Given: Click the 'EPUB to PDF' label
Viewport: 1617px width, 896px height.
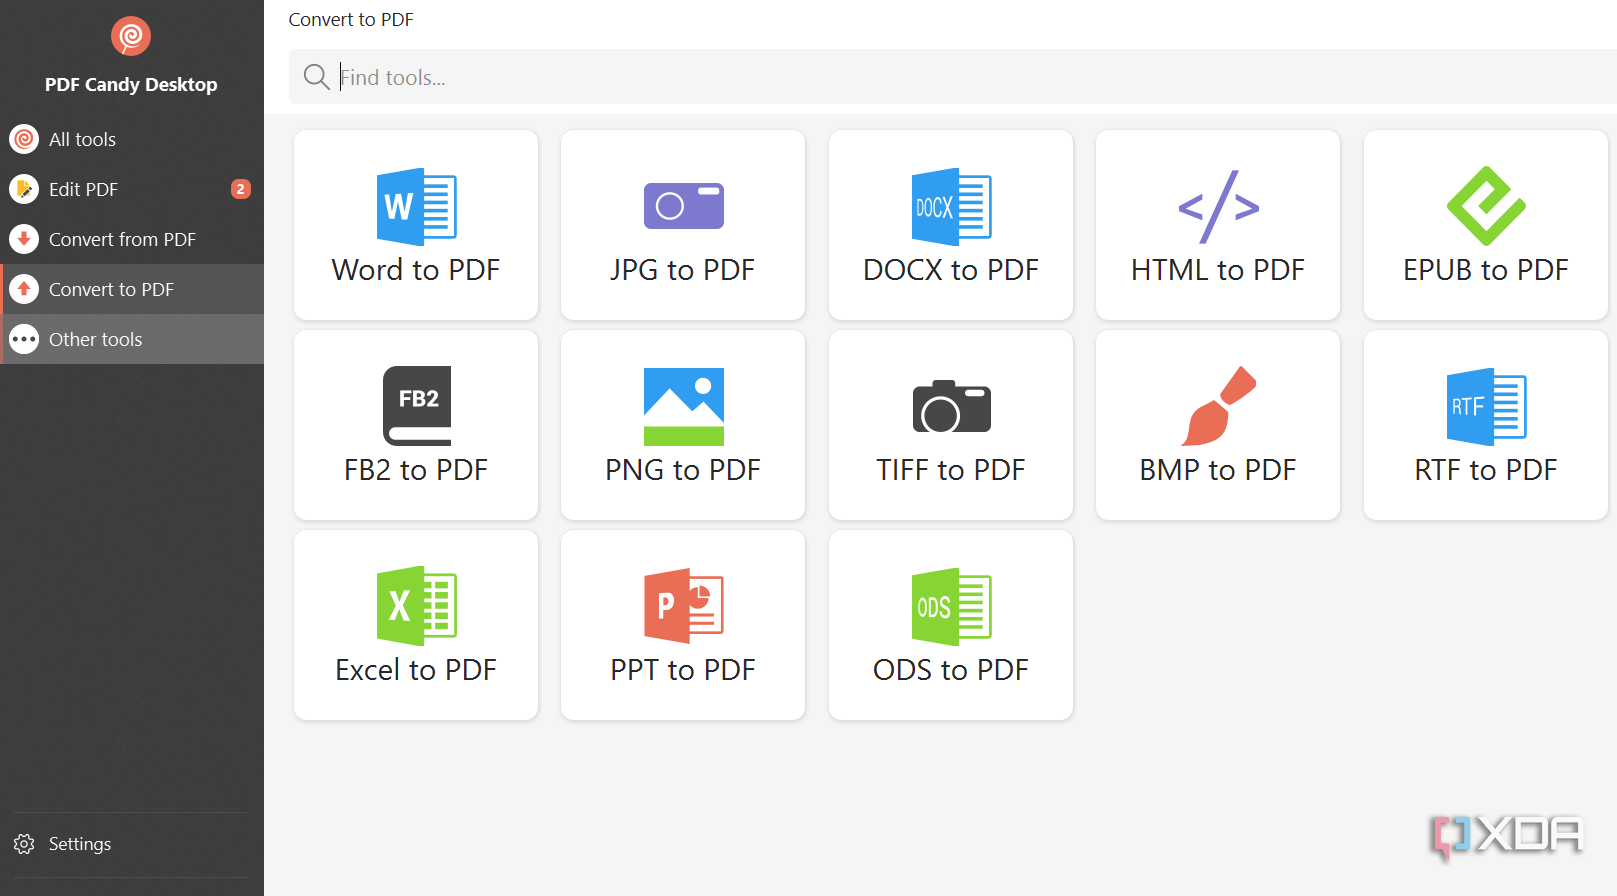Looking at the screenshot, I should click(x=1486, y=270).
